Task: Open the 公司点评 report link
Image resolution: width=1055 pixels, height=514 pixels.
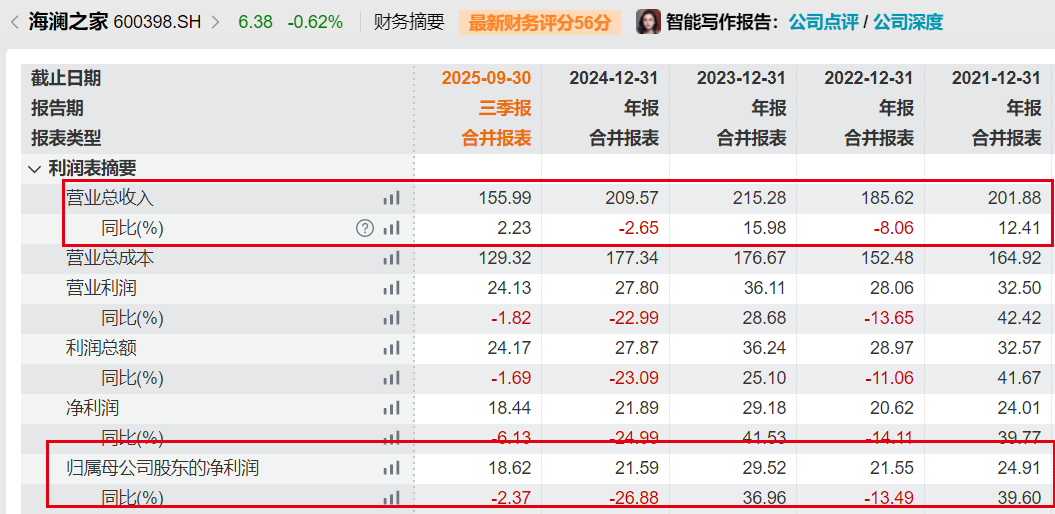Action: pos(822,22)
